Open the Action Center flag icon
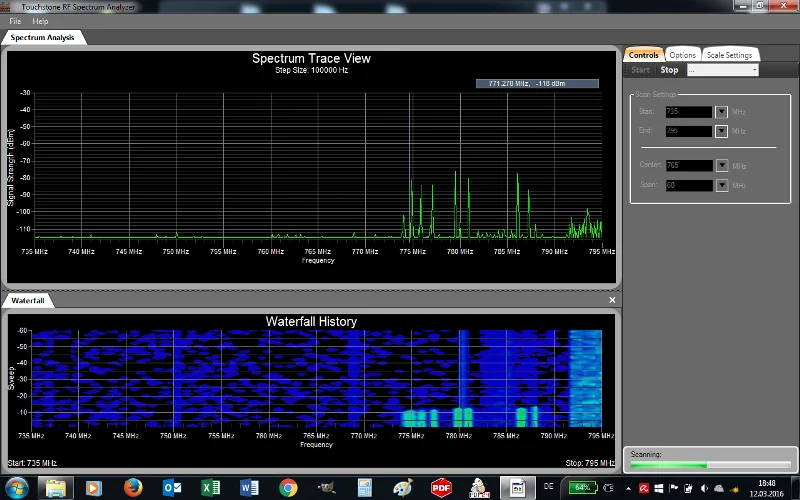The height and width of the screenshot is (500, 800). tap(673, 488)
